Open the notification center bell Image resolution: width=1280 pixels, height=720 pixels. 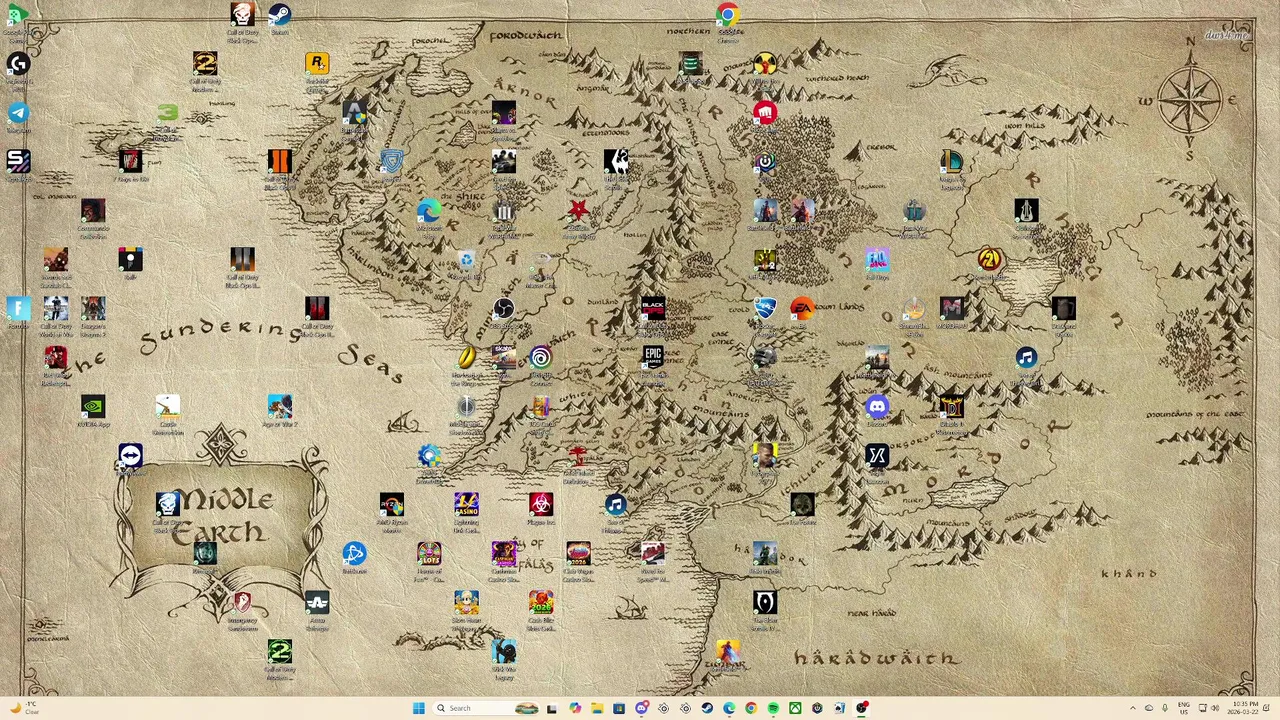1266,708
